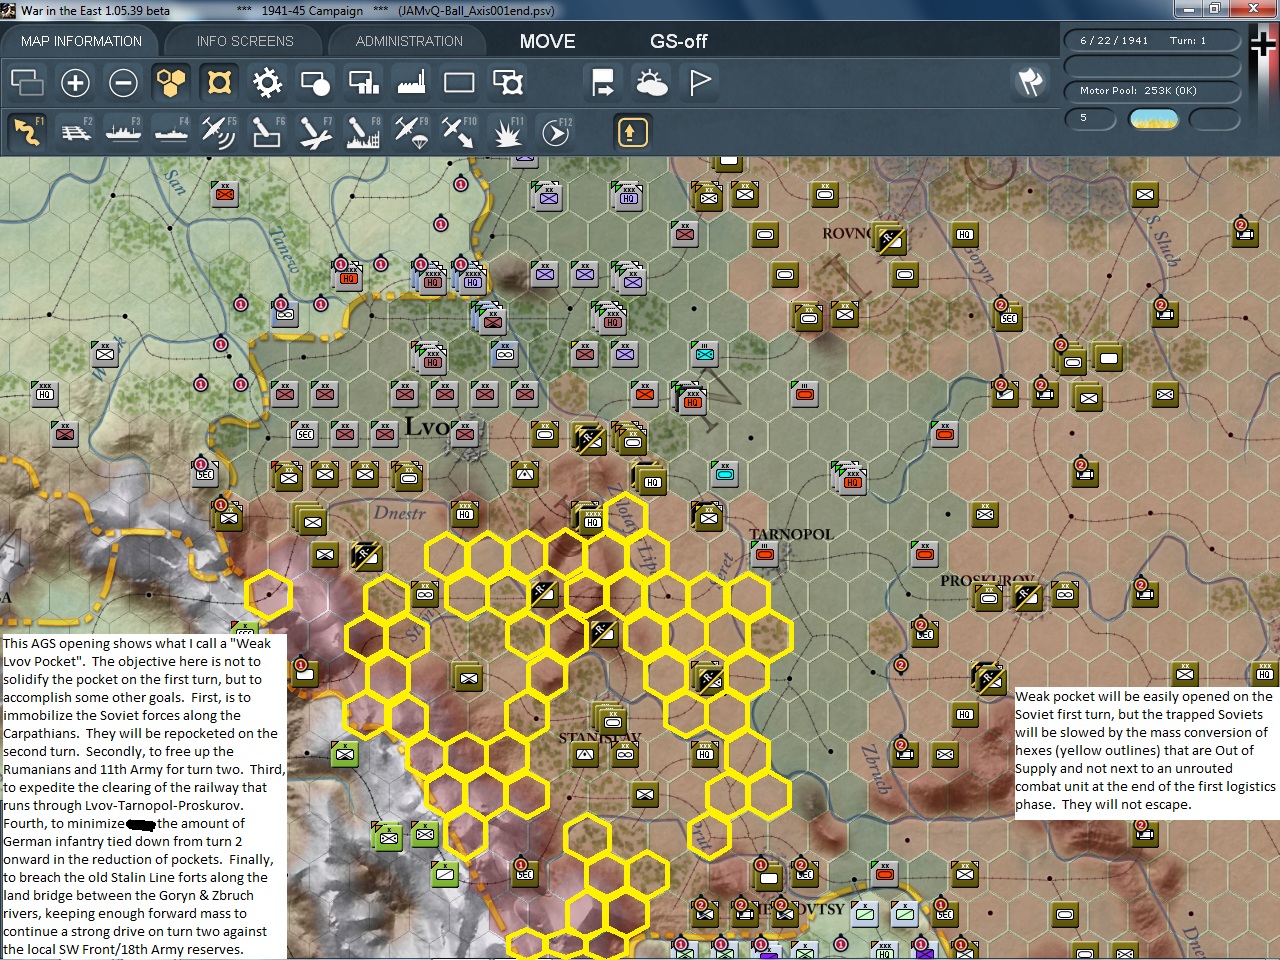Open the ADMINISTRATION tab

point(409,41)
